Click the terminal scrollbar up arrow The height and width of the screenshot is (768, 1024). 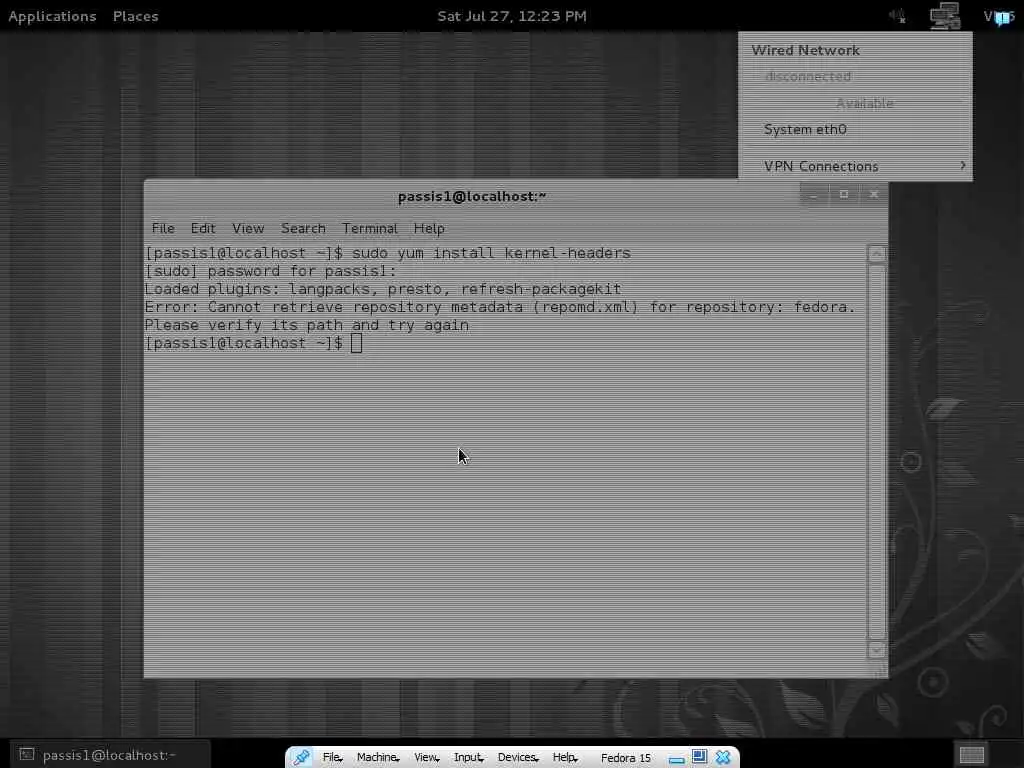pyautogui.click(x=876, y=253)
